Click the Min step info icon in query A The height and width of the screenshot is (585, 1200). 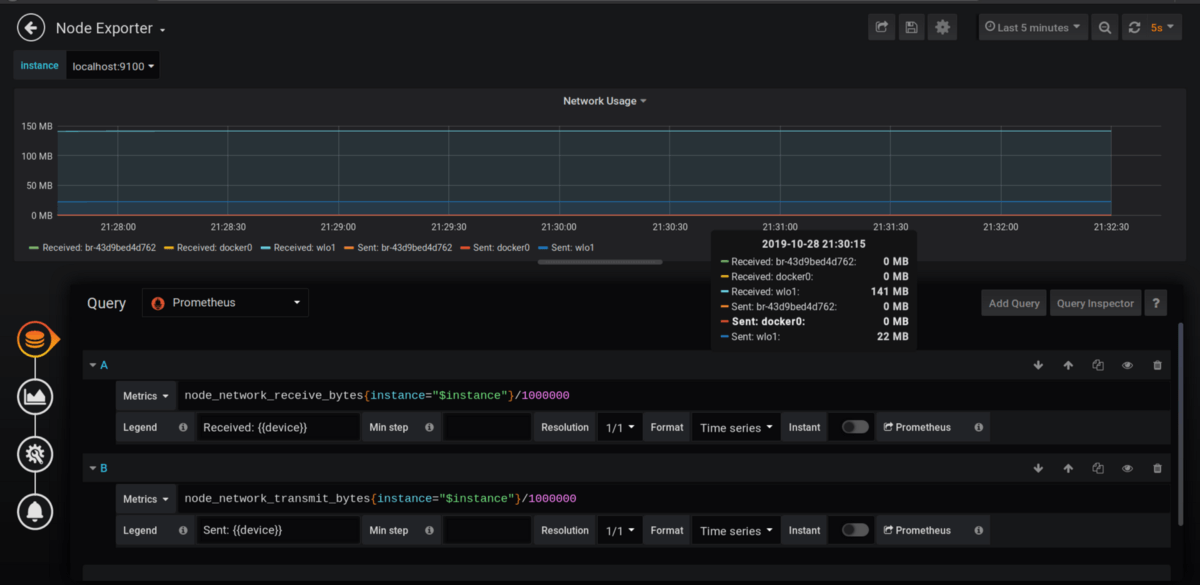click(x=429, y=427)
